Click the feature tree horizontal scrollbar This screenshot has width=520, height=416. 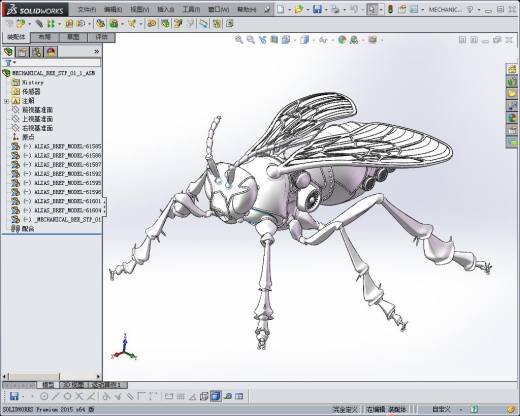(x=52, y=376)
